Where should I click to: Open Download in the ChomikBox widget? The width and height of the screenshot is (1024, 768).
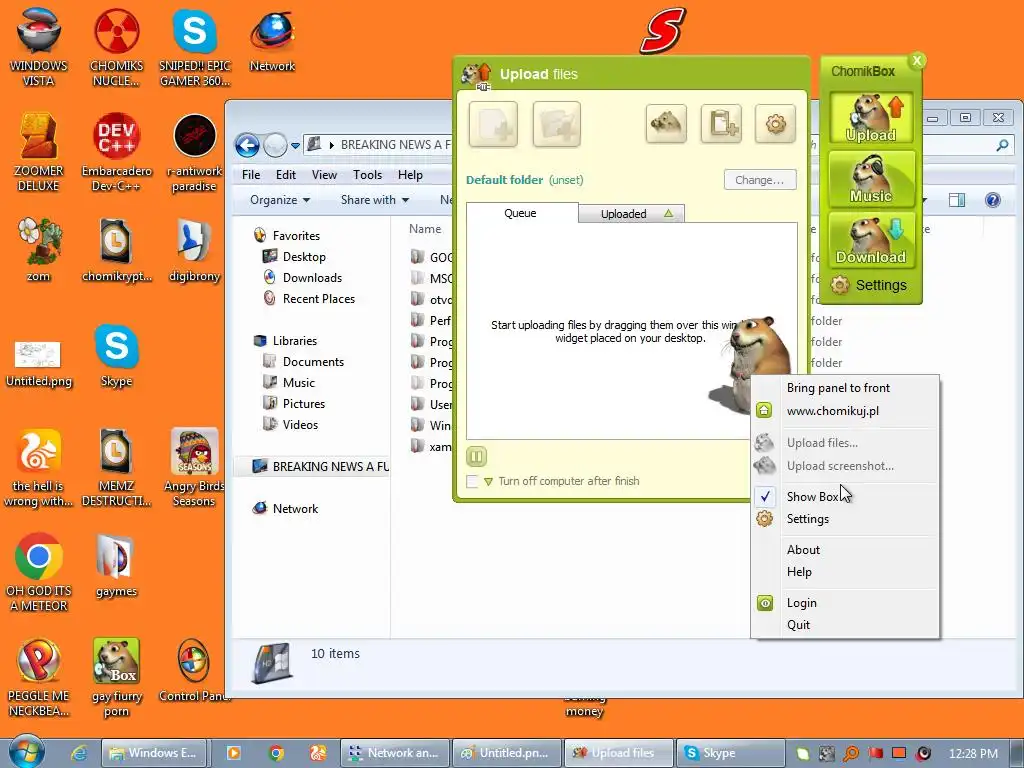coord(871,240)
